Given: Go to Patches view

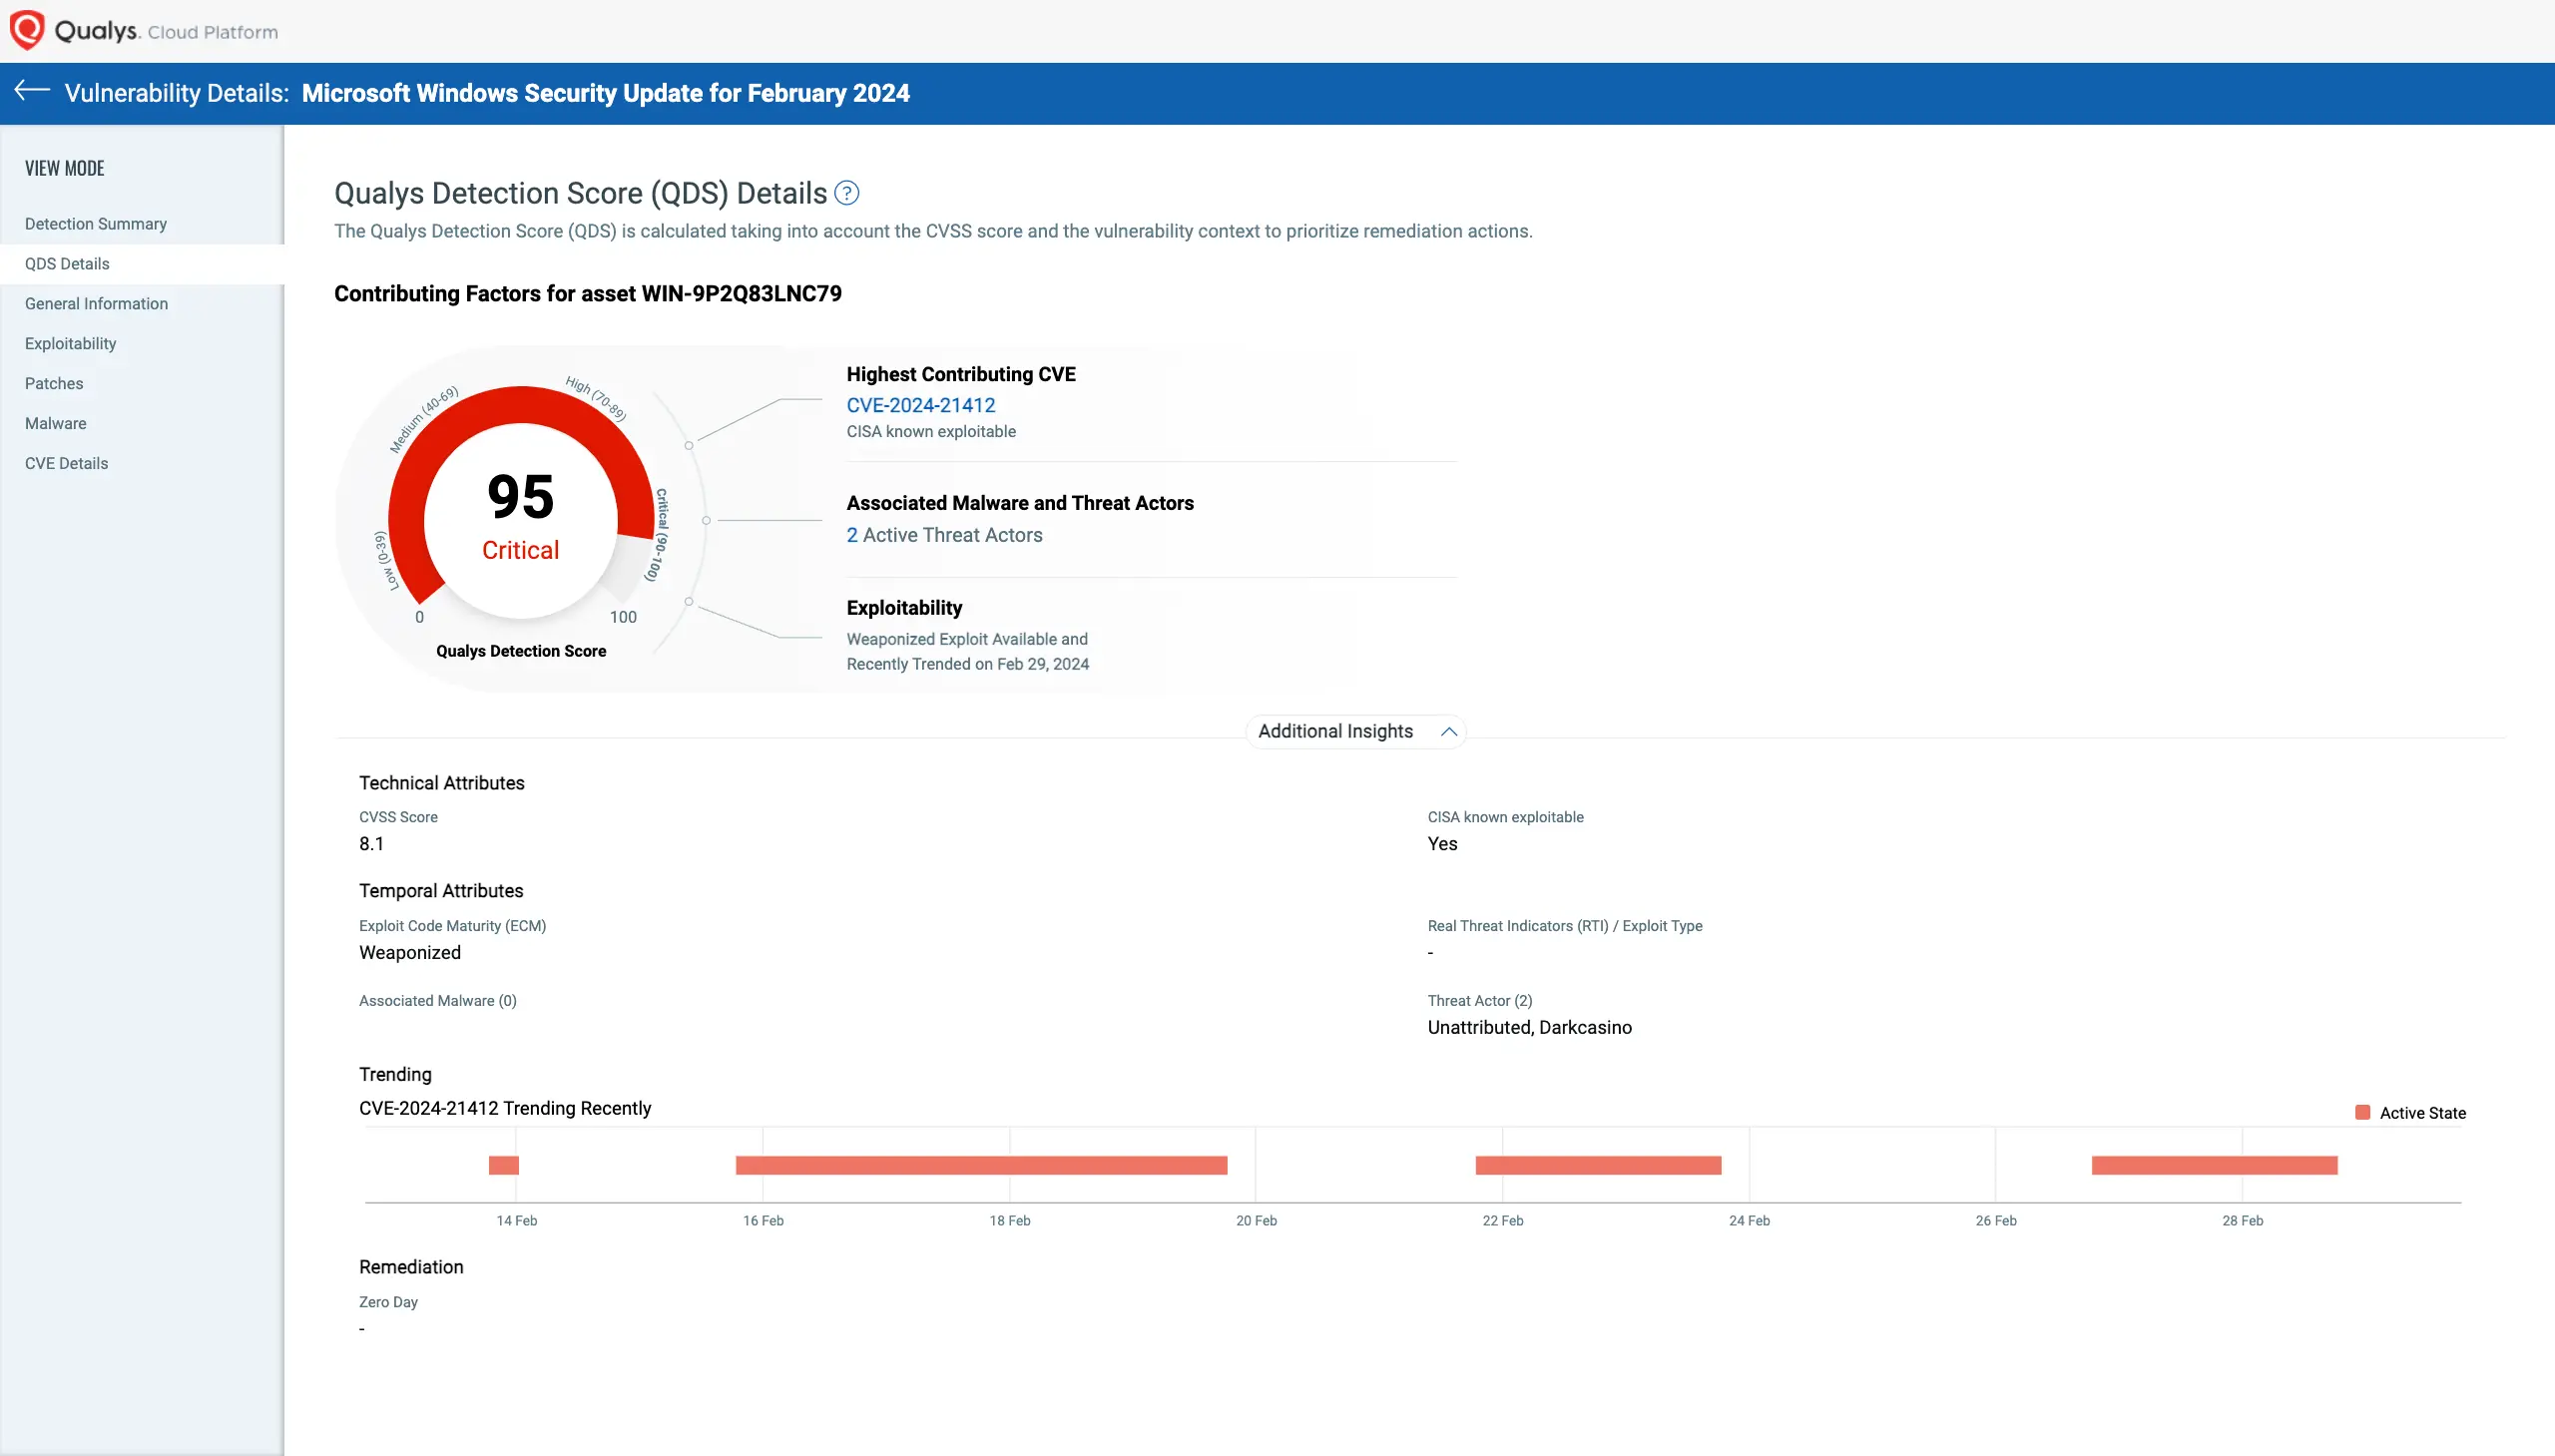Looking at the screenshot, I should 54,384.
